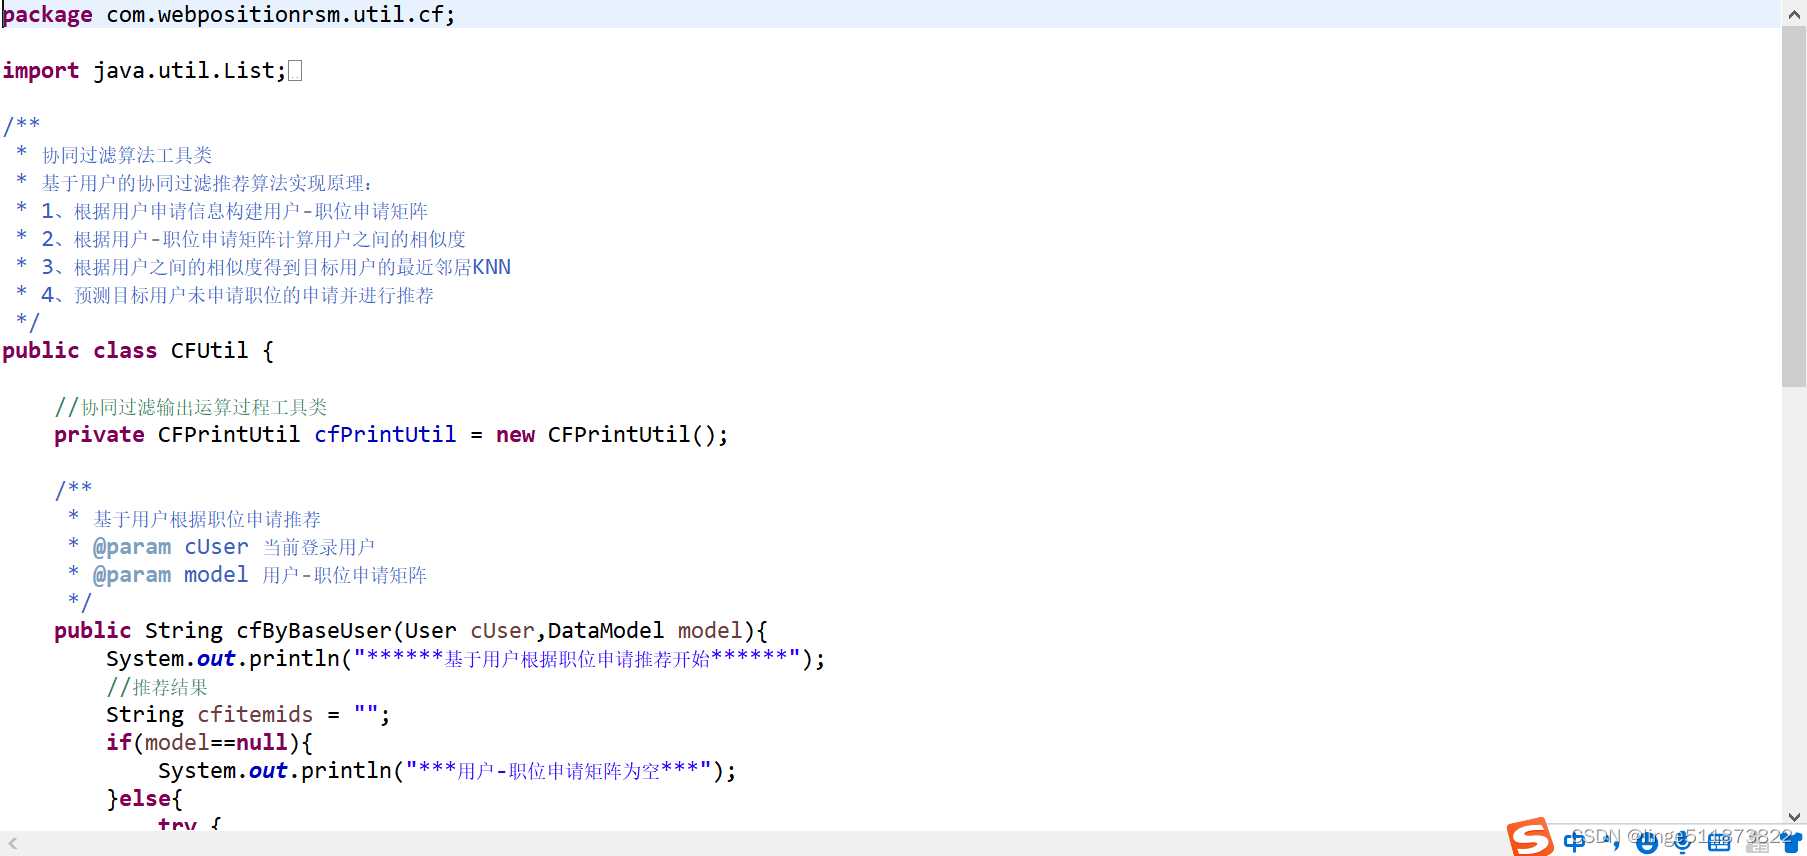Click the vertical scrollbar up arrow
Image resolution: width=1807 pixels, height=856 pixels.
(1794, 14)
